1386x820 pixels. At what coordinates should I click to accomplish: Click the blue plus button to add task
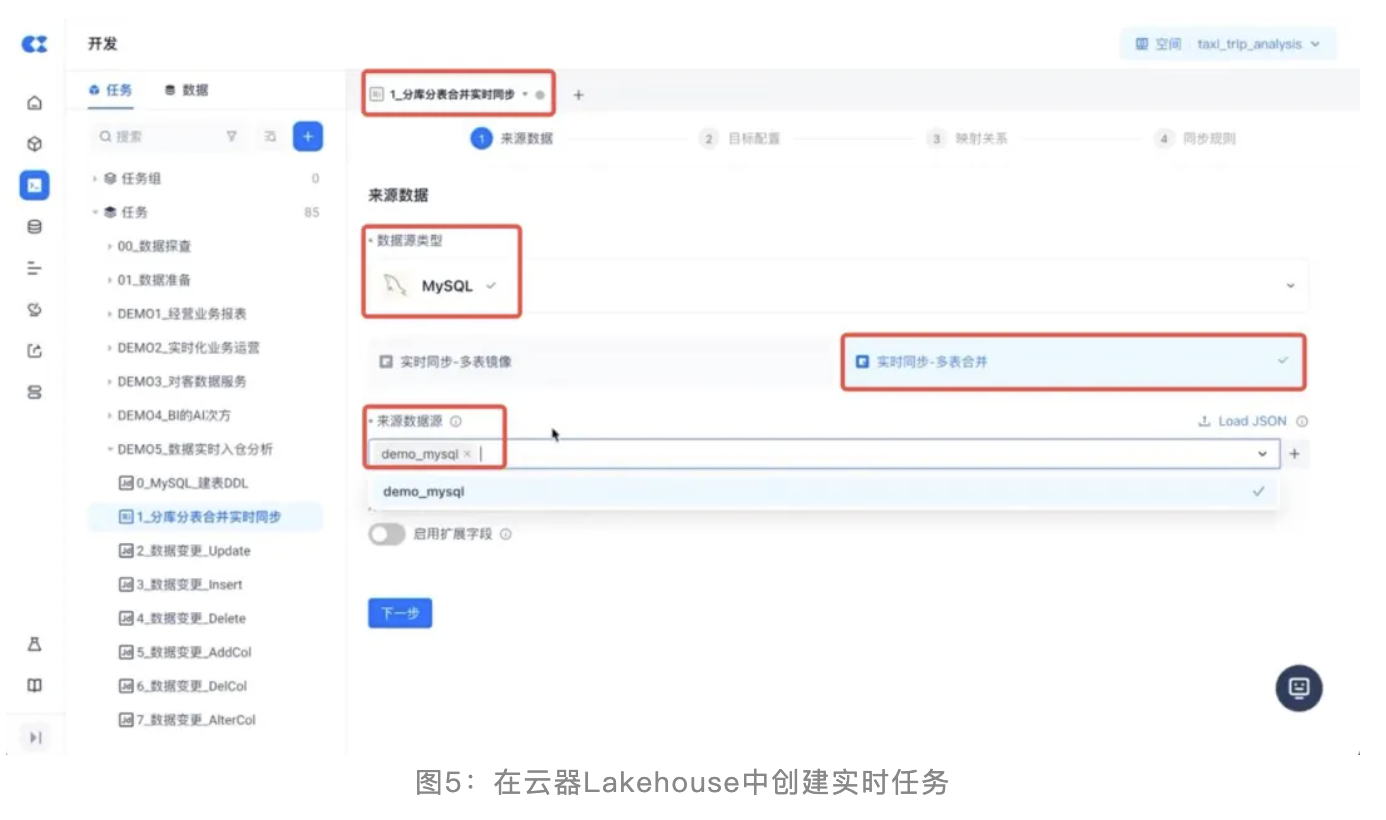pos(308,137)
